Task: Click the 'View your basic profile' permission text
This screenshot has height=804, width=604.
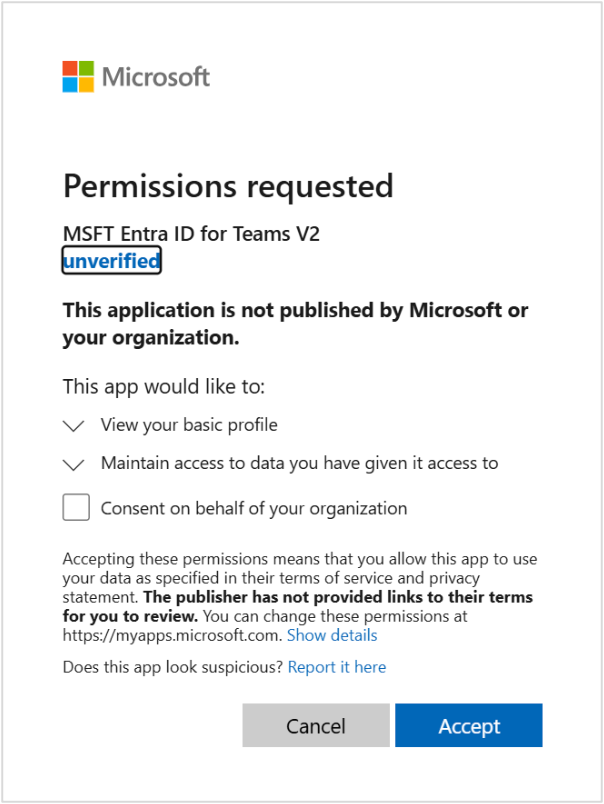Action: pyautogui.click(x=189, y=425)
